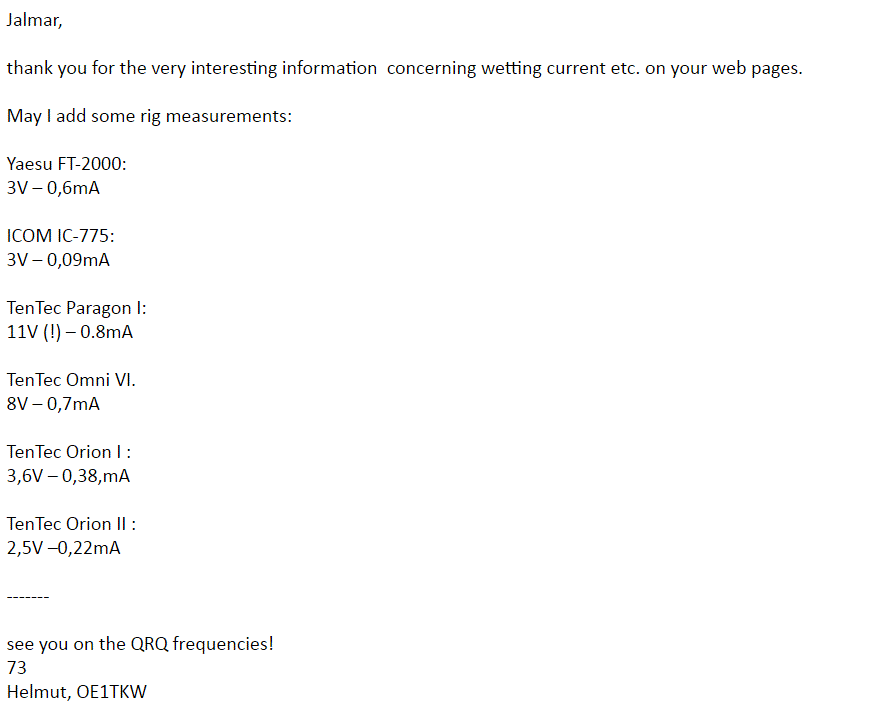Click the 'thank you for the very interesting' line

pos(405,69)
